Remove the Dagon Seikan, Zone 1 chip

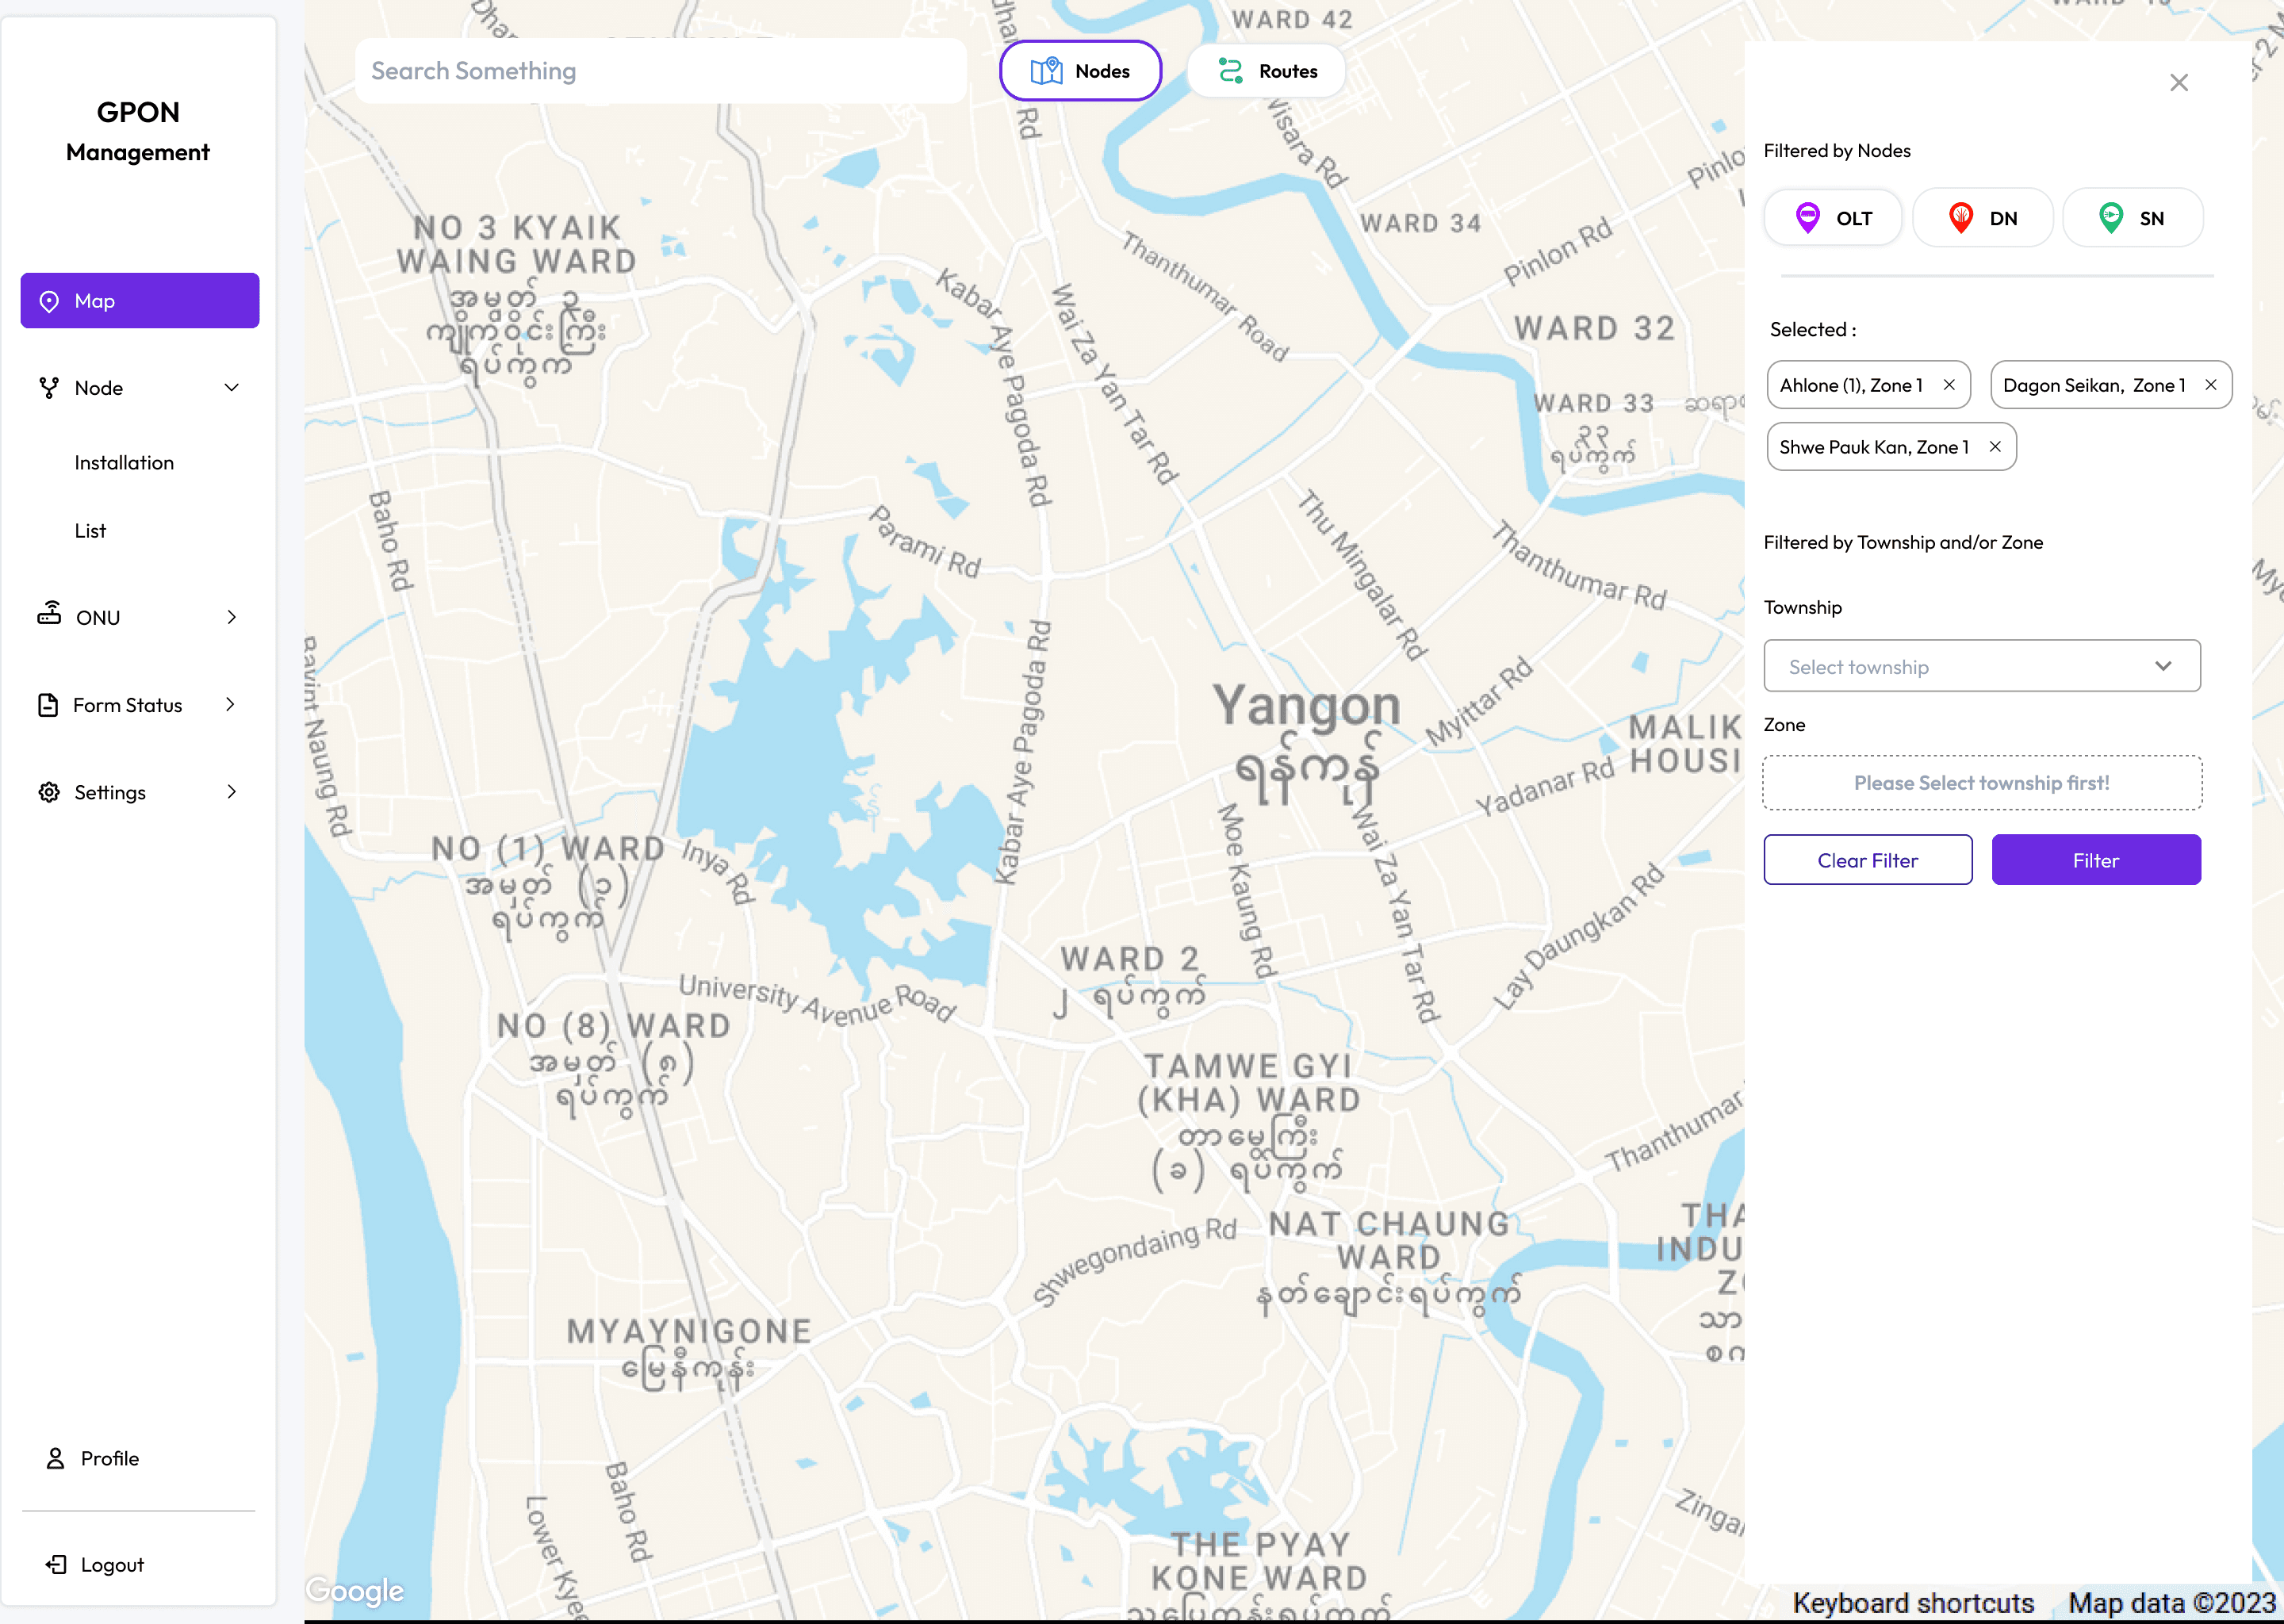(x=2211, y=385)
